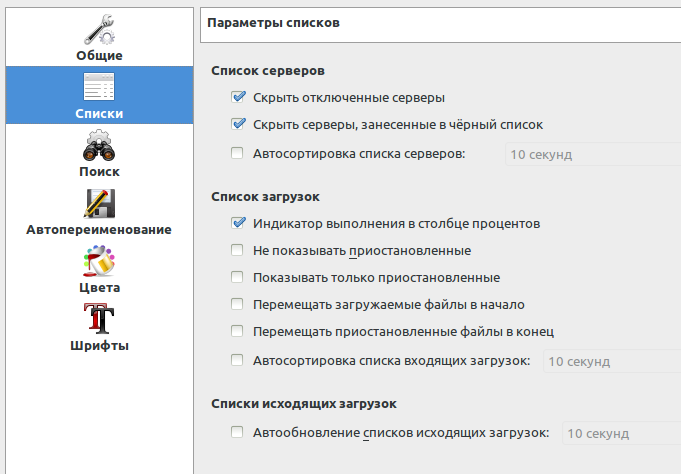
Task: Check Перемещать загружаемые файлы в начало
Action: tap(237, 304)
